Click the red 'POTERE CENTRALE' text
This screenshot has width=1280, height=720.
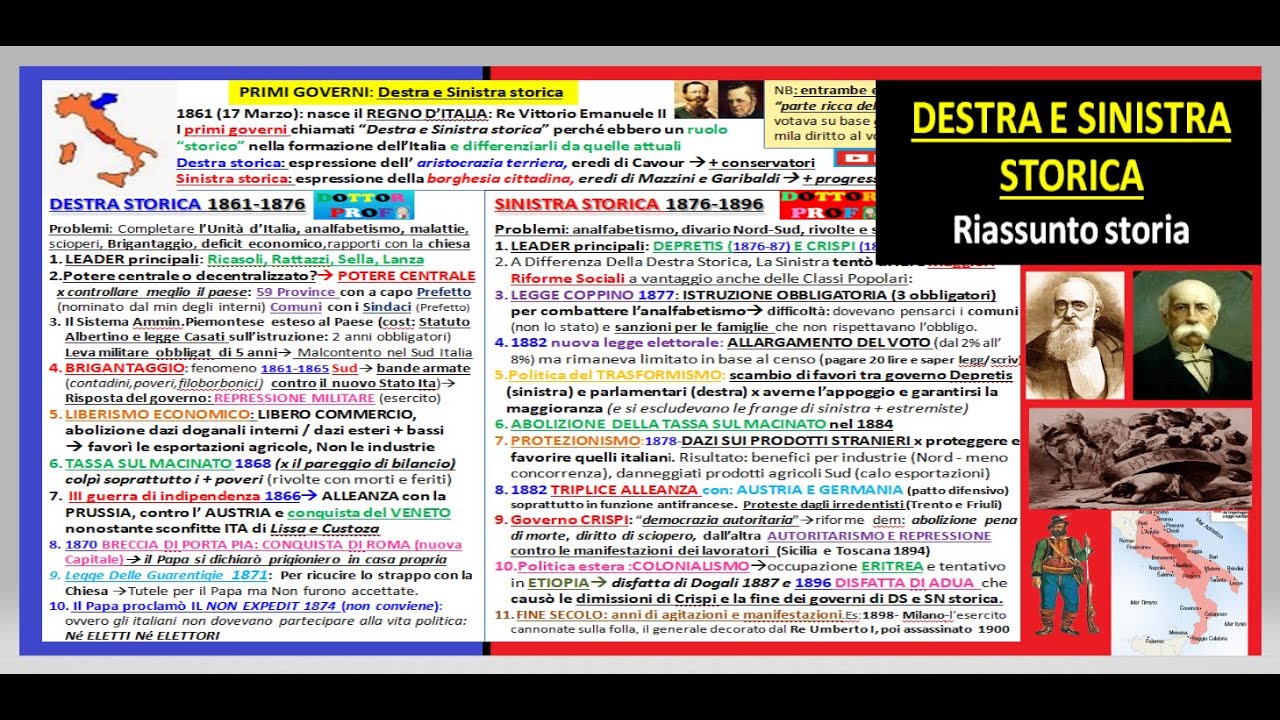point(406,275)
